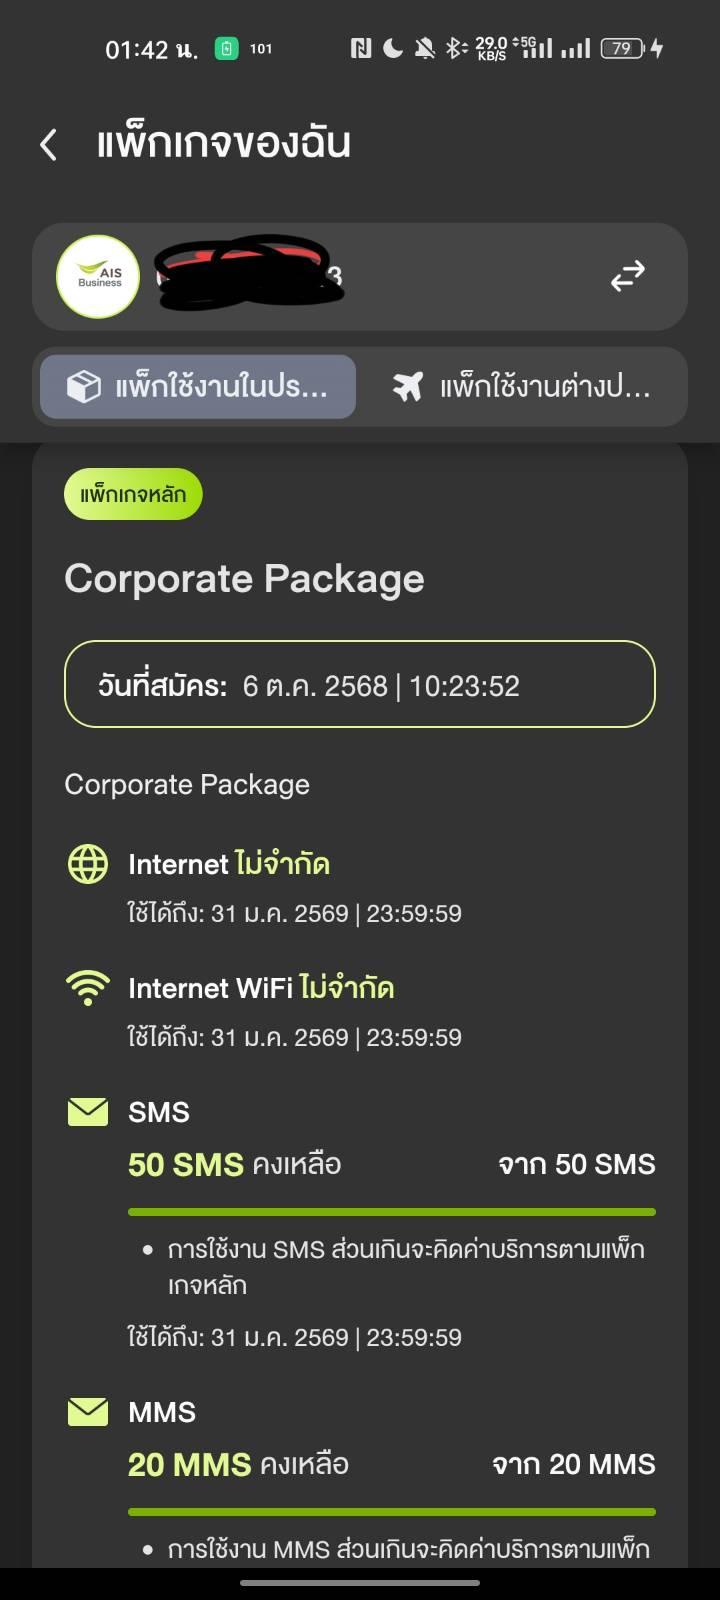Image resolution: width=720 pixels, height=1600 pixels.
Task: Tap the Internet globe icon
Action: point(88,864)
